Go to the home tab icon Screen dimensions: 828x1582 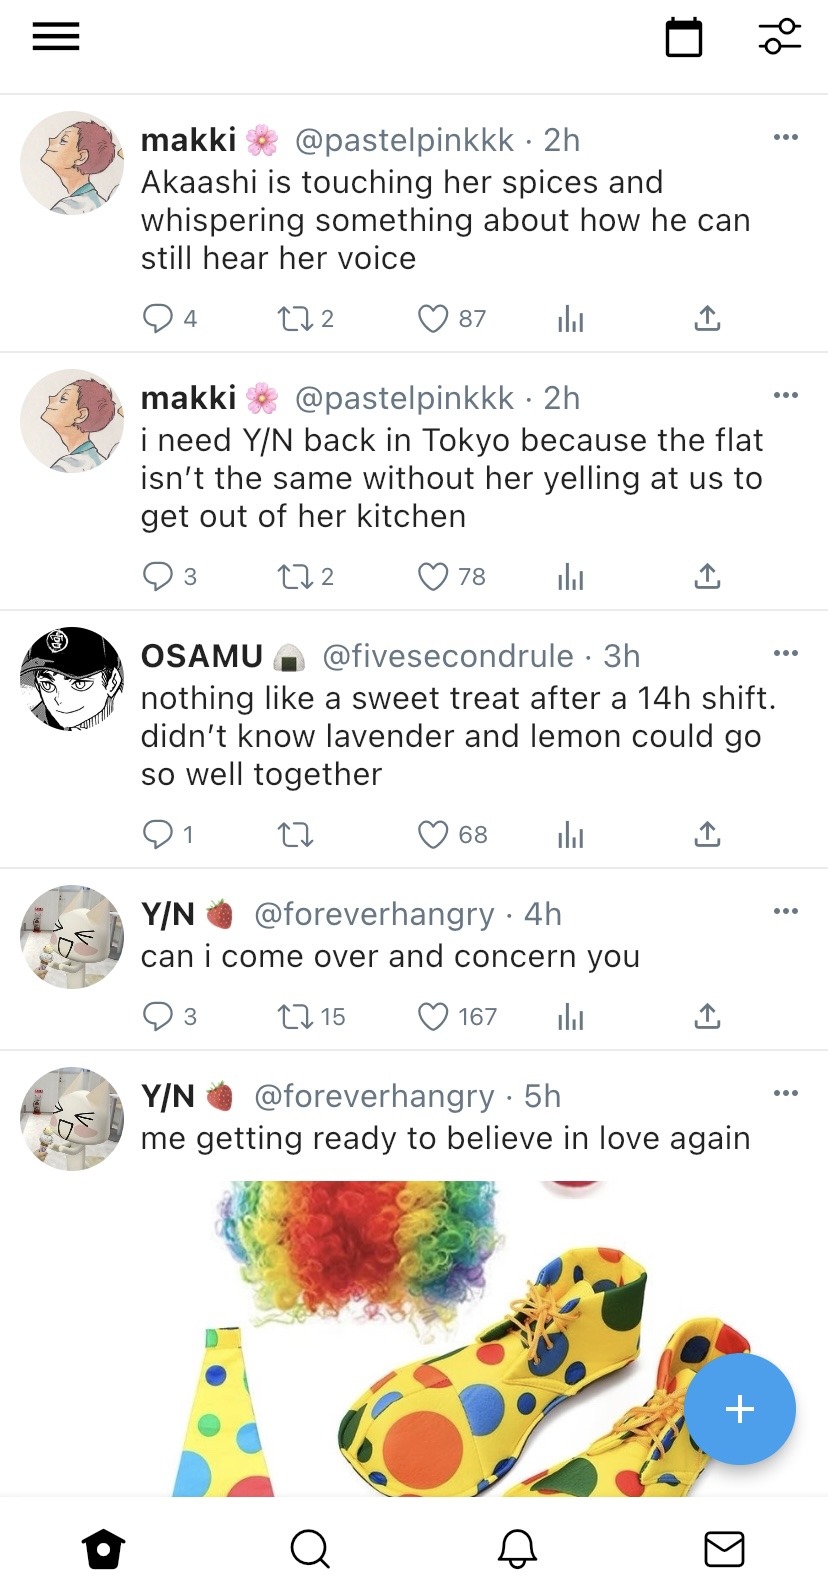click(x=103, y=1549)
